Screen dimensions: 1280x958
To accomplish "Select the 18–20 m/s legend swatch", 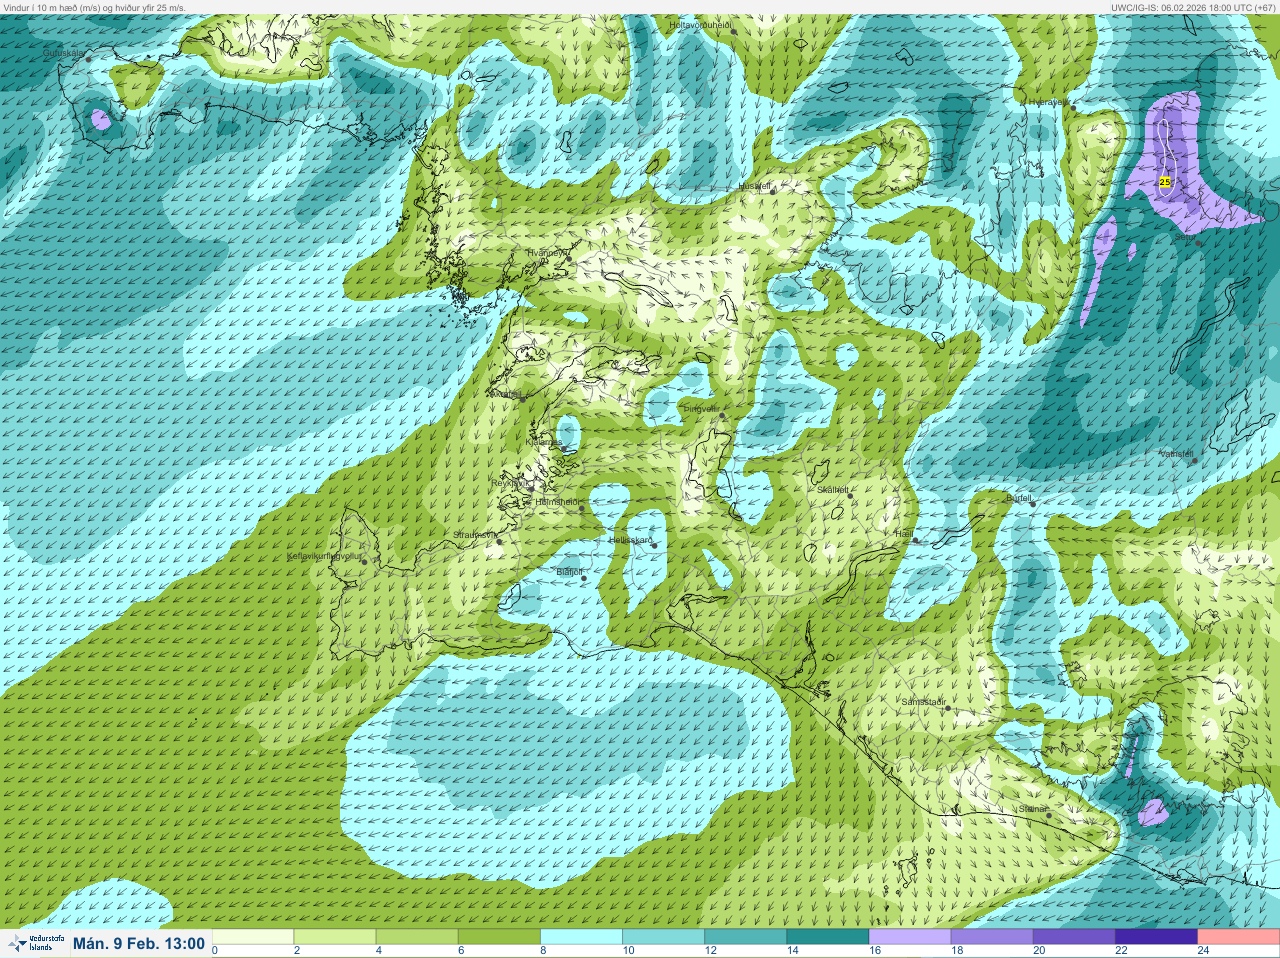I will click(993, 937).
